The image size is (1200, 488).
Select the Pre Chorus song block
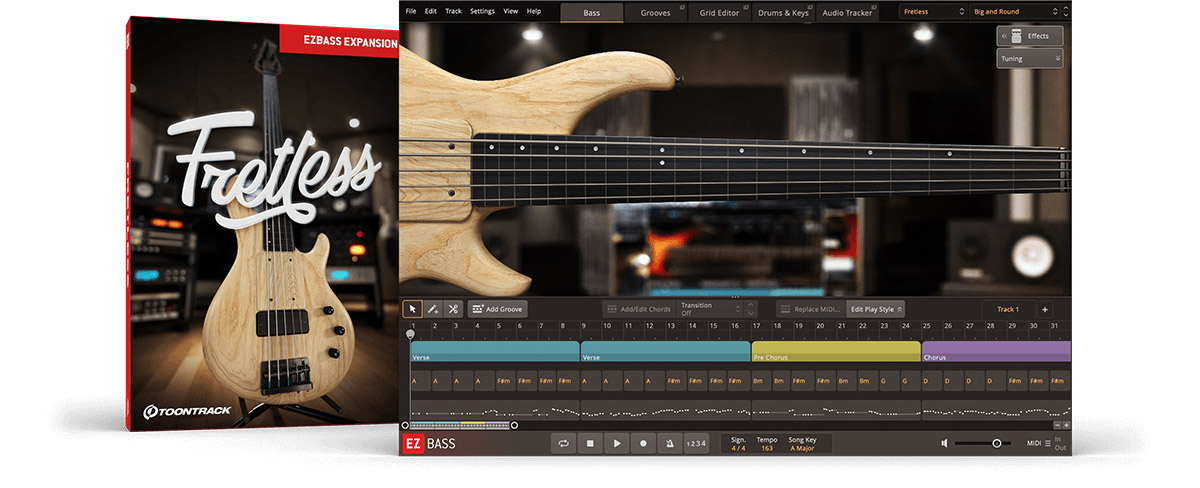coord(836,352)
